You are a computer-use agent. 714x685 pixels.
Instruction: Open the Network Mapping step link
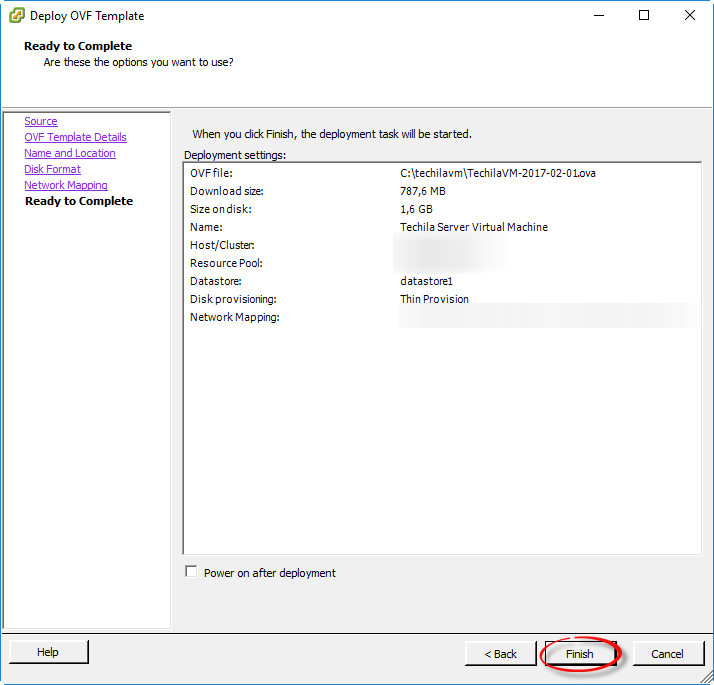tap(66, 185)
